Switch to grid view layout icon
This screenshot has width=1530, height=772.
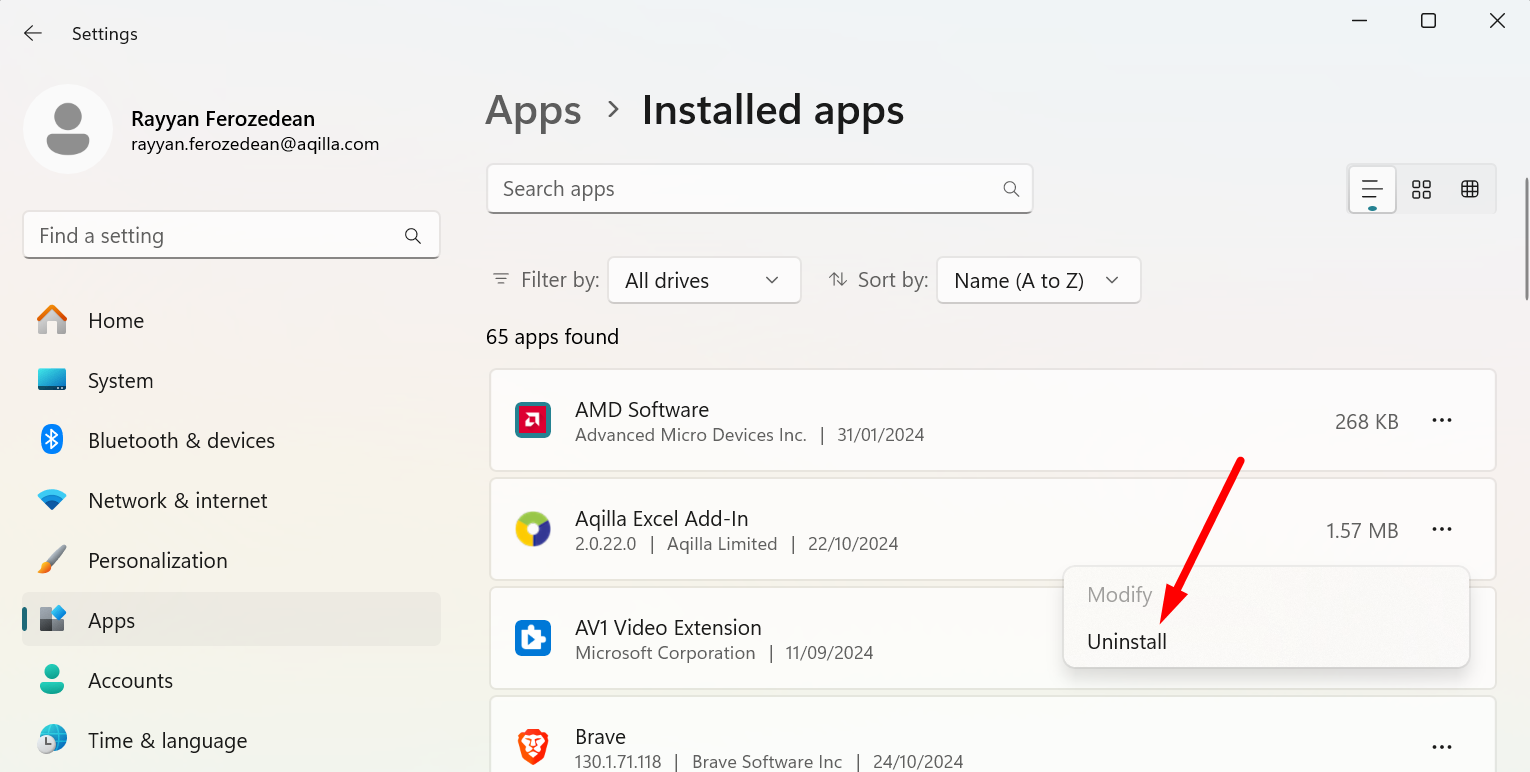point(1421,189)
